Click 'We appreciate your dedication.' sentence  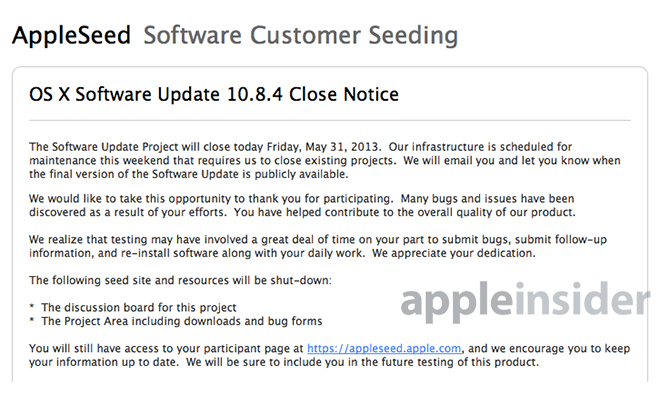454,254
